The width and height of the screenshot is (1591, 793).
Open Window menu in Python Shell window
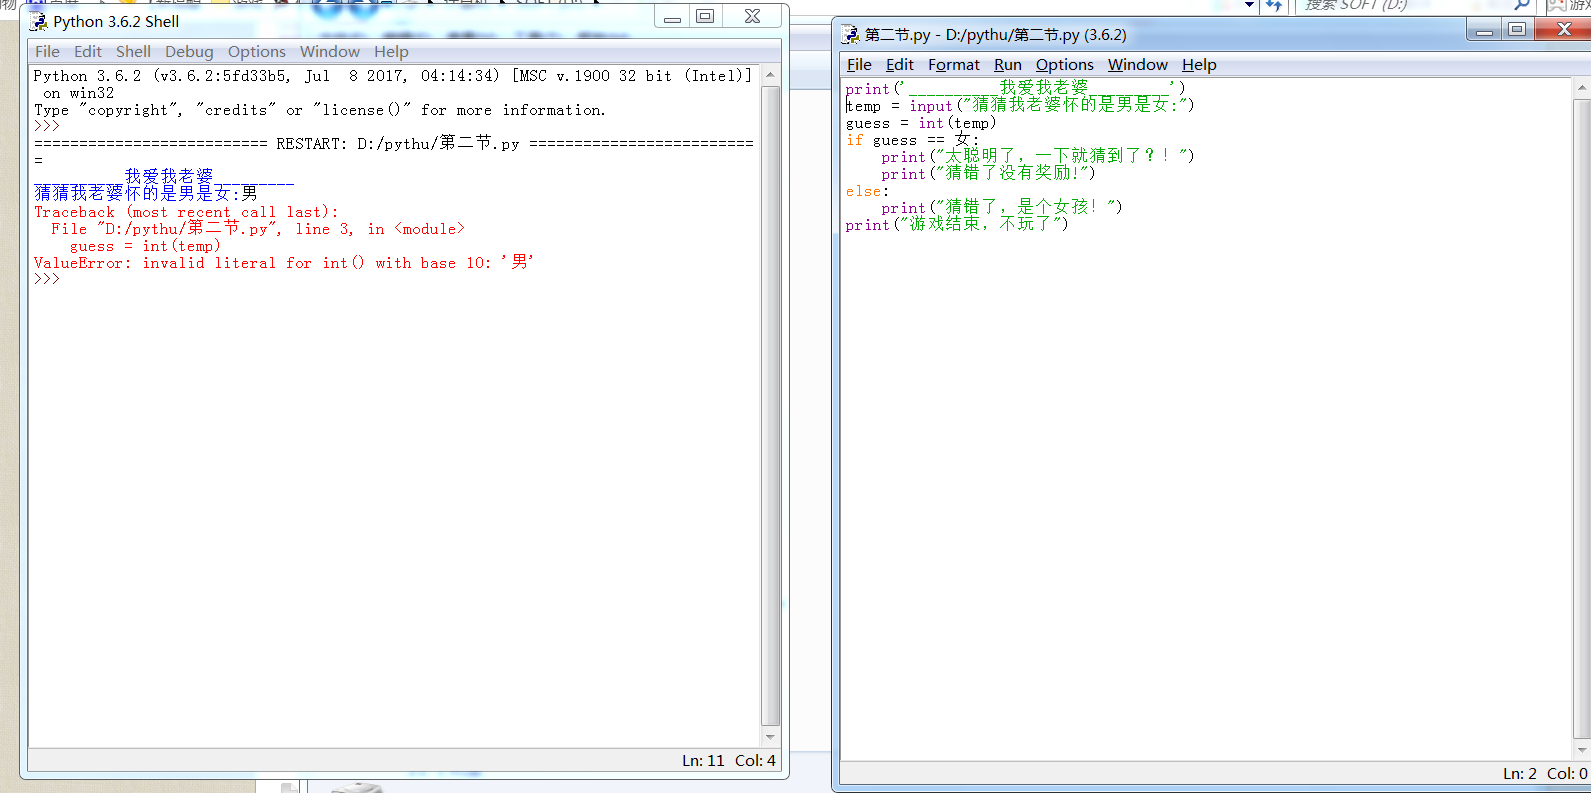tap(329, 52)
